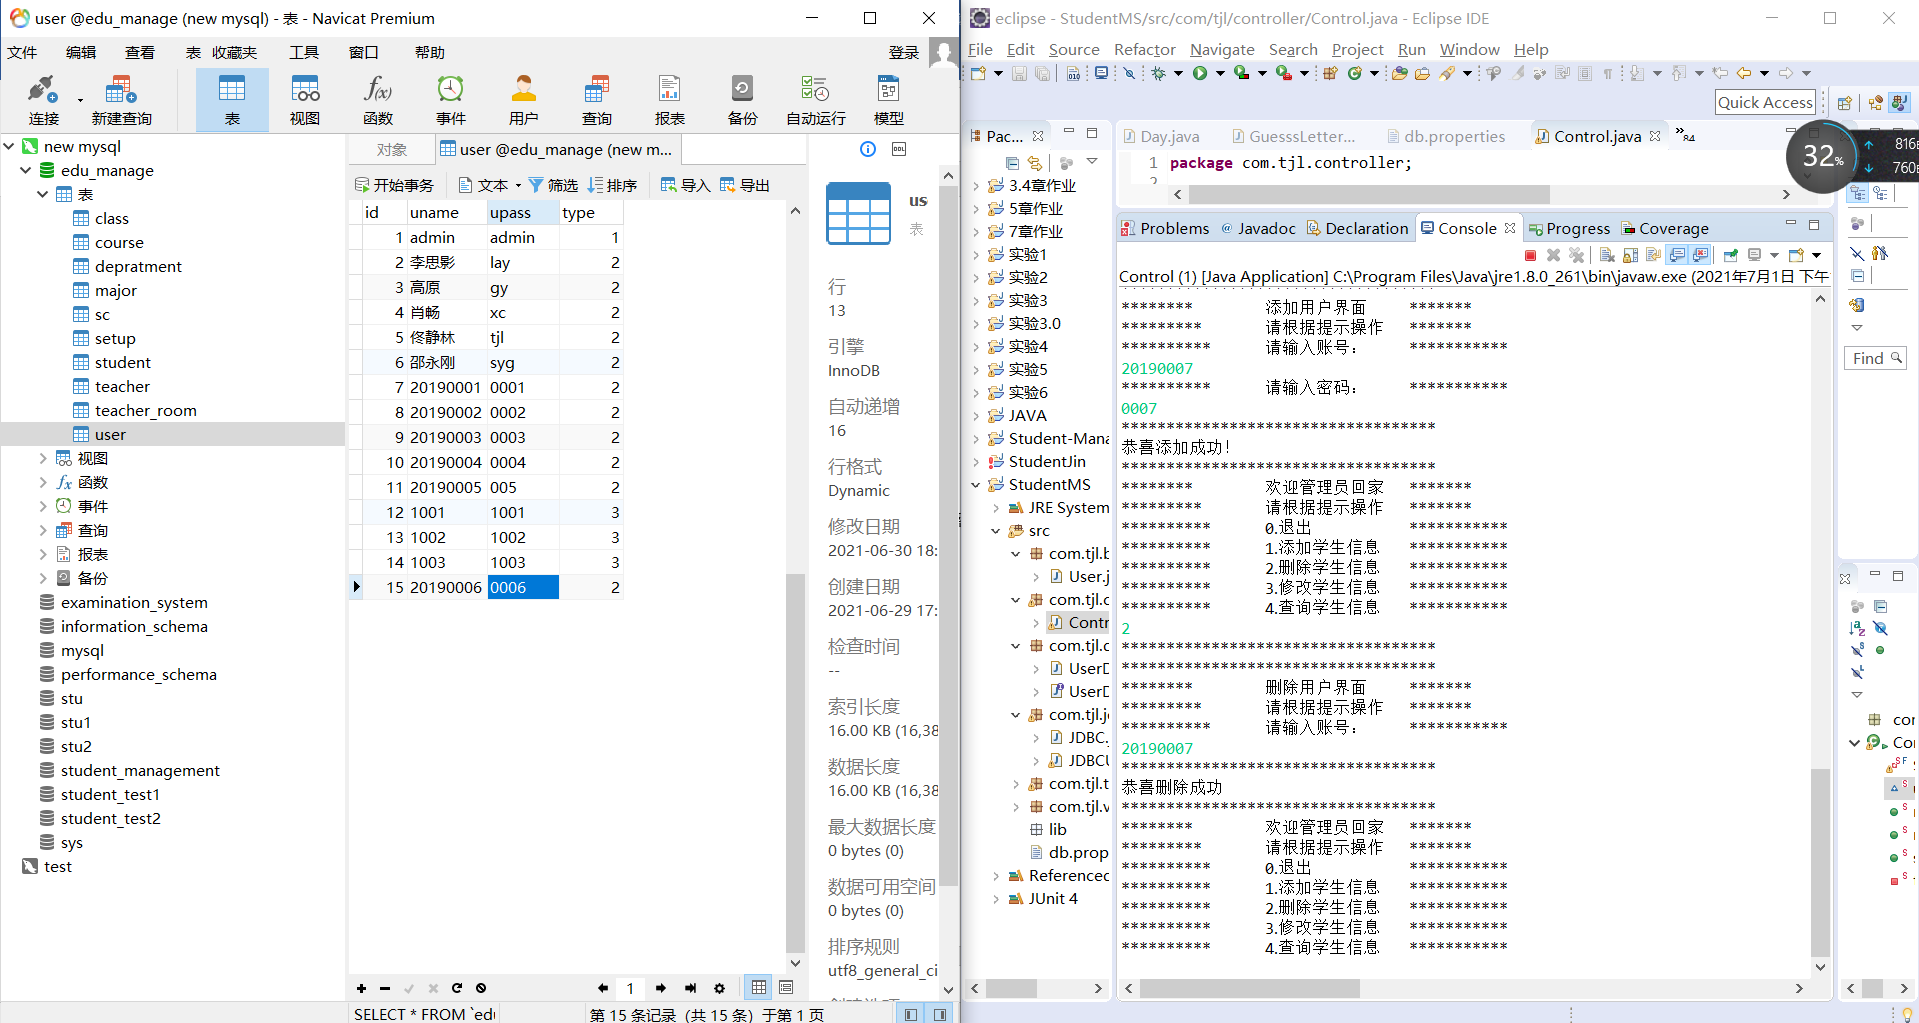This screenshot has width=1919, height=1023.
Task: Open 新建查询 new query tool
Action: click(121, 100)
